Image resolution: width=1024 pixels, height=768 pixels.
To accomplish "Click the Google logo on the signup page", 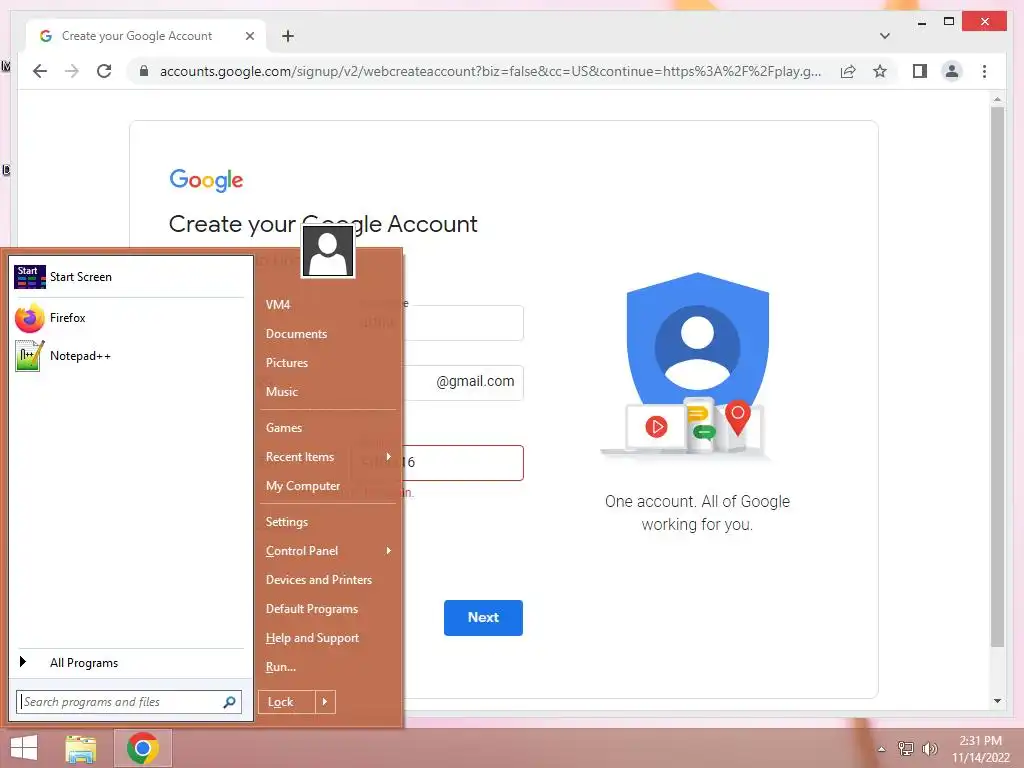I will point(206,180).
